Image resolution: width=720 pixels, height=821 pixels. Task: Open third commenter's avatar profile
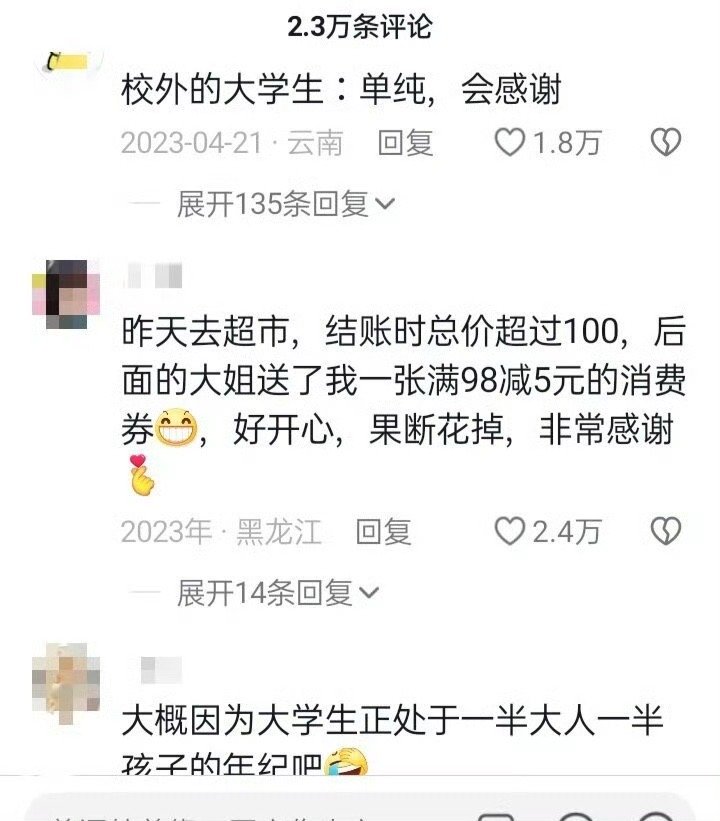pyautogui.click(x=66, y=683)
